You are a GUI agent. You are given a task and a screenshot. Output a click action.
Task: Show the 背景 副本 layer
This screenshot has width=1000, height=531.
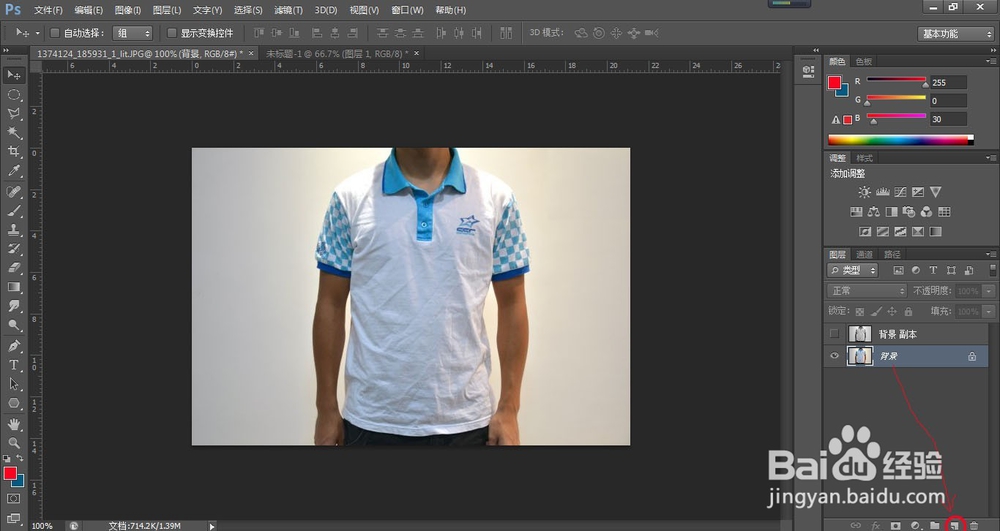tap(834, 333)
